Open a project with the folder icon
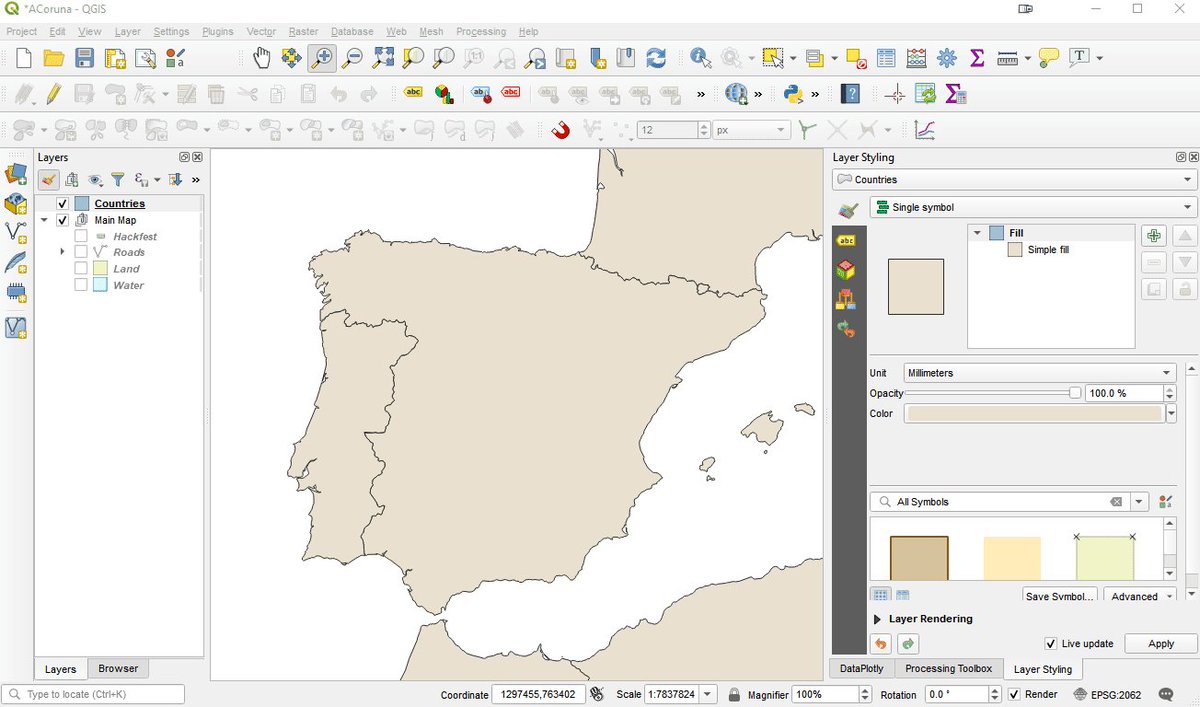Screen dimensions: 1200x707 pyautogui.click(x=54, y=58)
